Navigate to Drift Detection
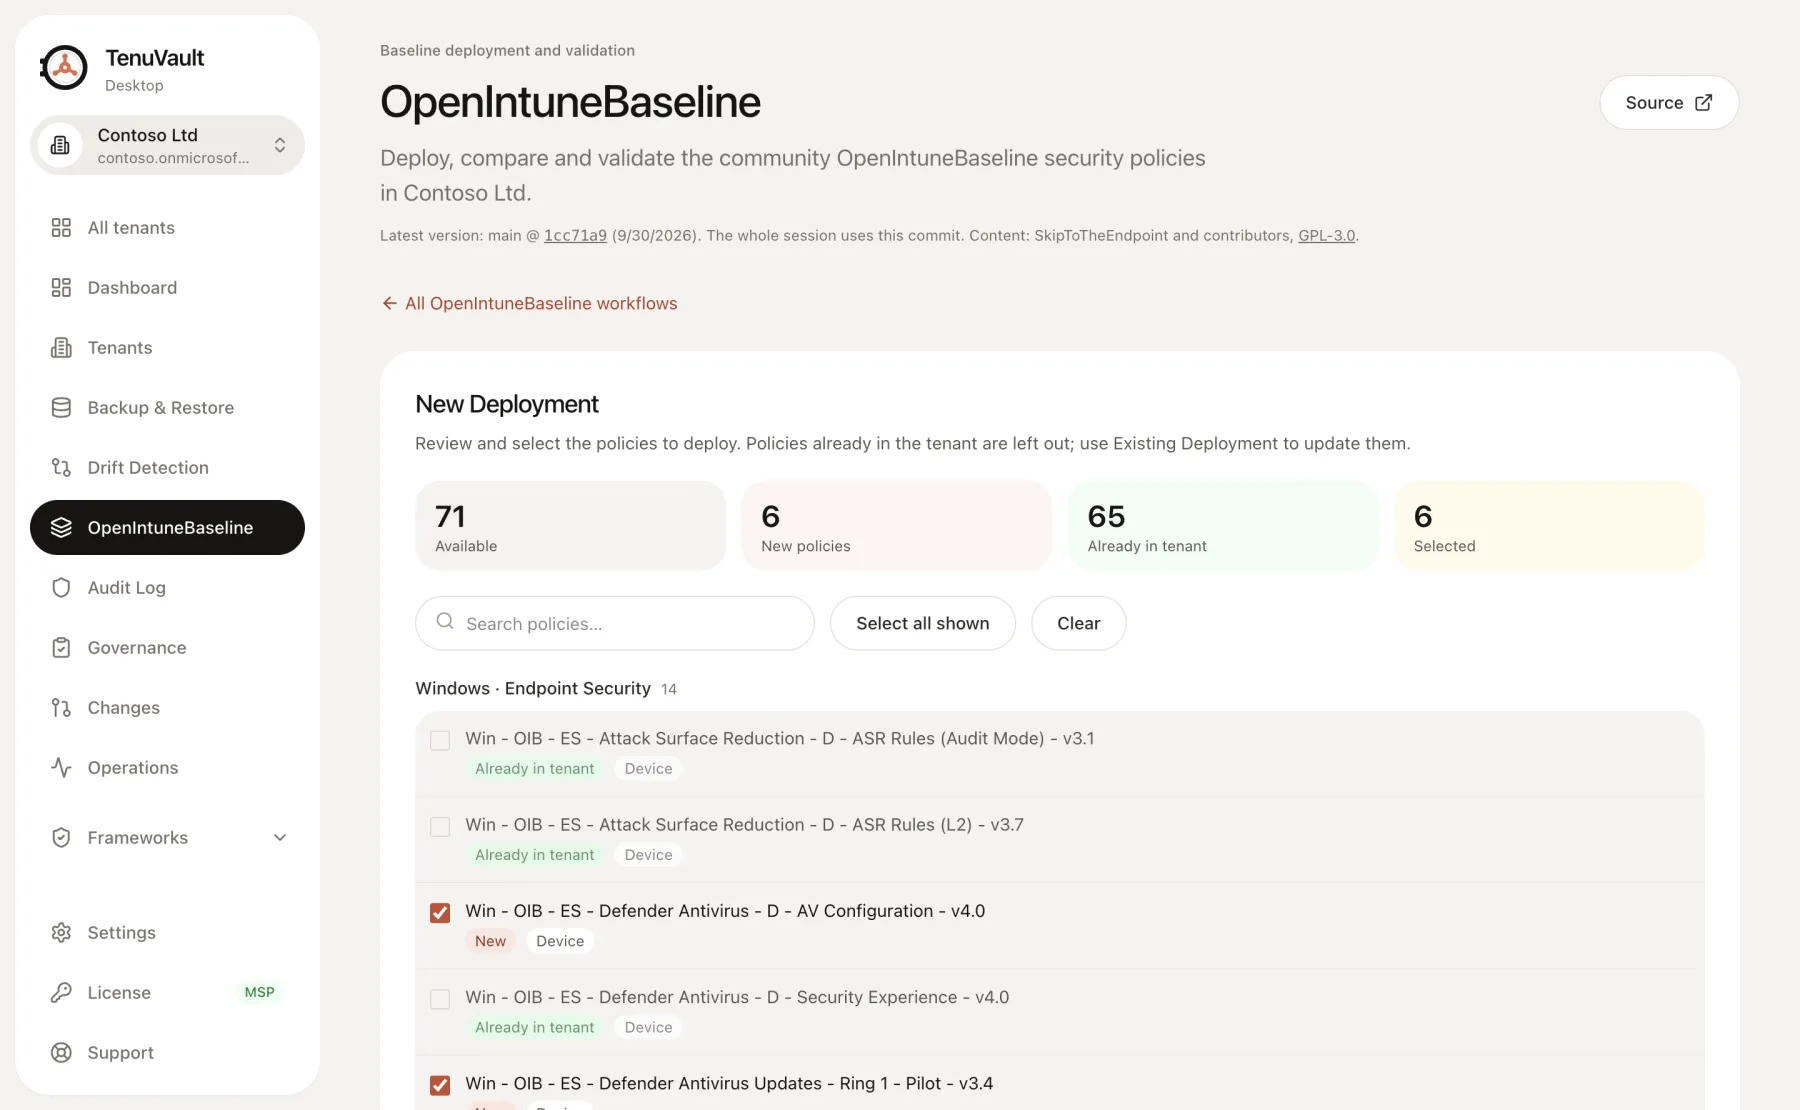1800x1110 pixels. 167,468
